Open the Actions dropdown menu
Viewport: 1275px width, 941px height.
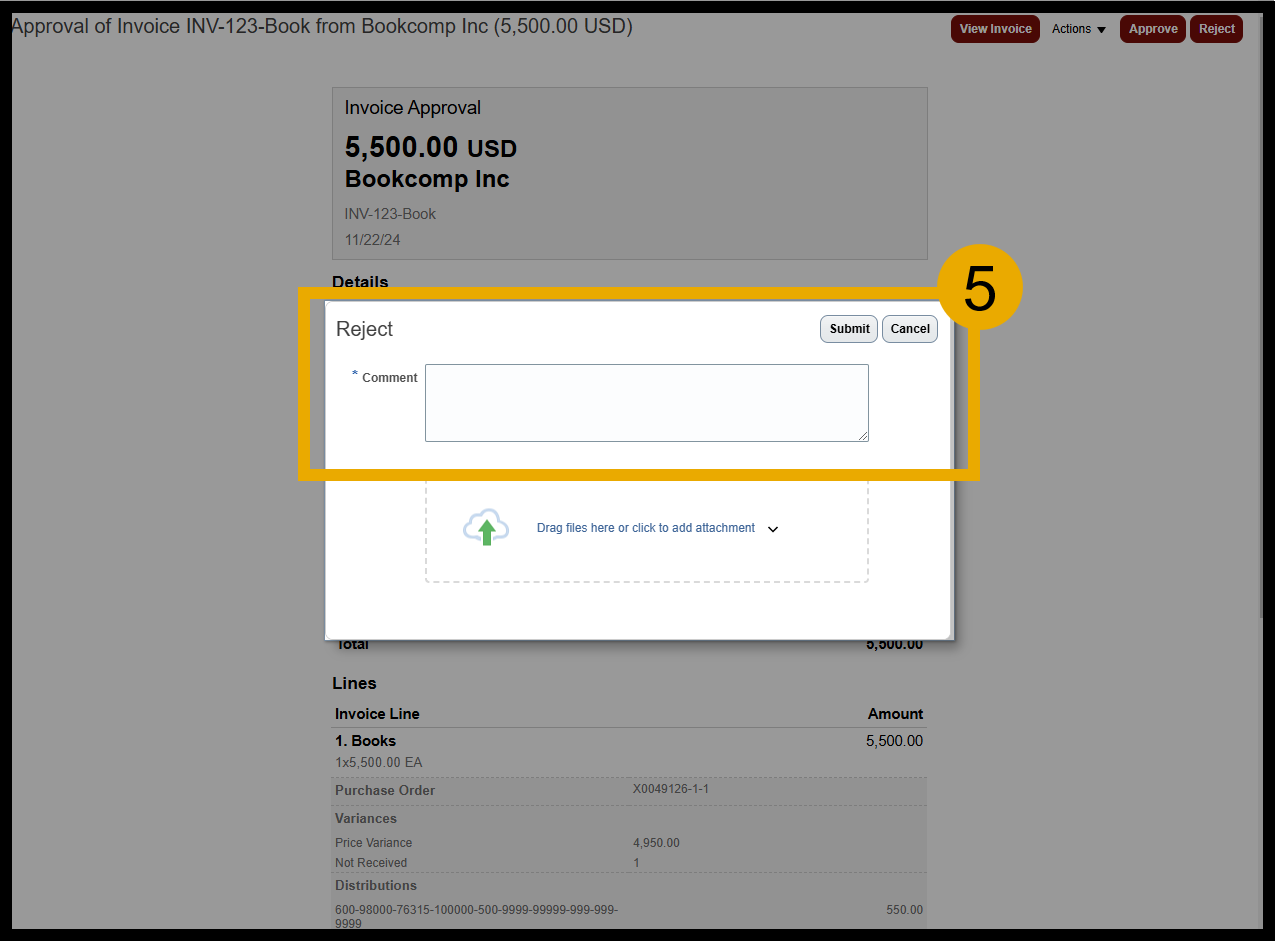pos(1079,29)
